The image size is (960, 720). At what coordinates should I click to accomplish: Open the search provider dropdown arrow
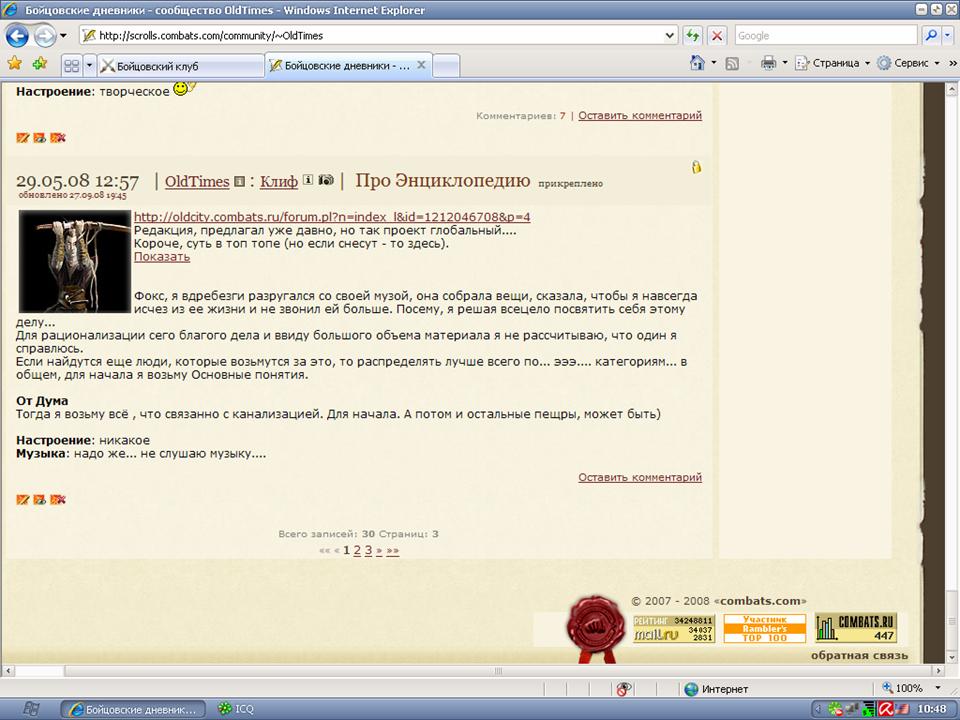tap(947, 36)
